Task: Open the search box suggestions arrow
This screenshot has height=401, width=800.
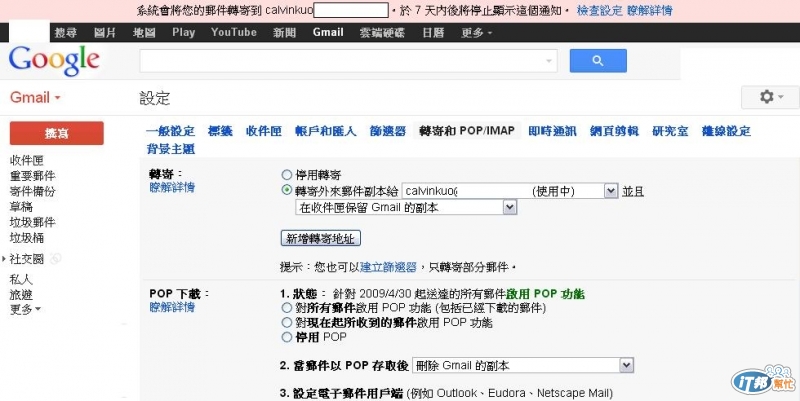Action: point(548,61)
